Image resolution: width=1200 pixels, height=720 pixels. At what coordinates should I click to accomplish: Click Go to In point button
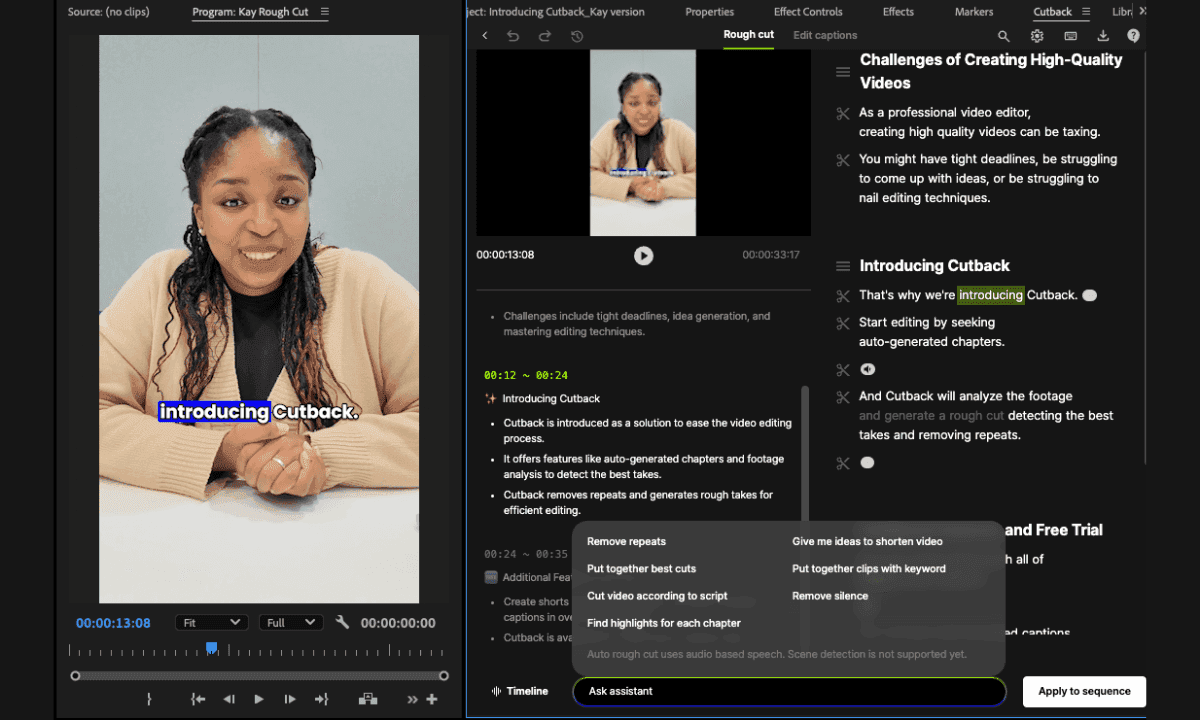tap(198, 700)
